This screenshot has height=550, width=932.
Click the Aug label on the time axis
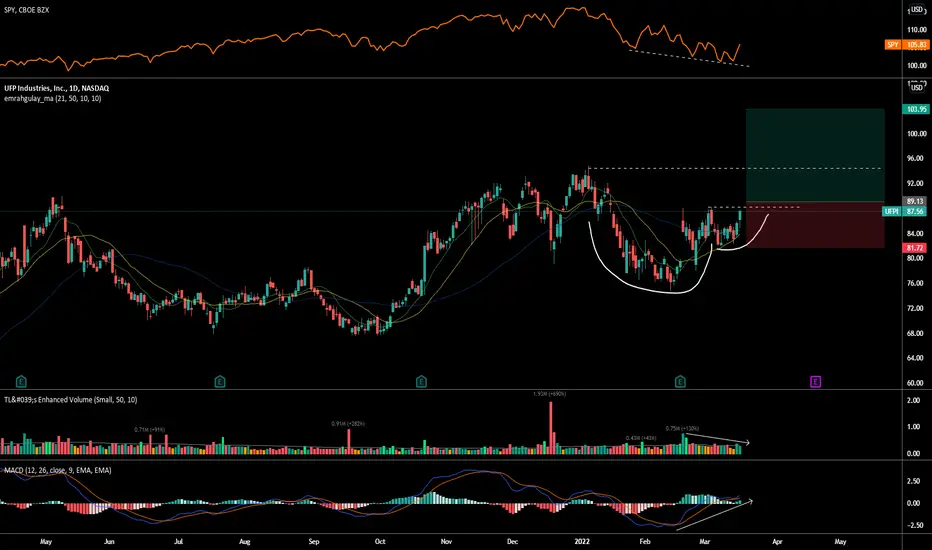click(x=245, y=542)
